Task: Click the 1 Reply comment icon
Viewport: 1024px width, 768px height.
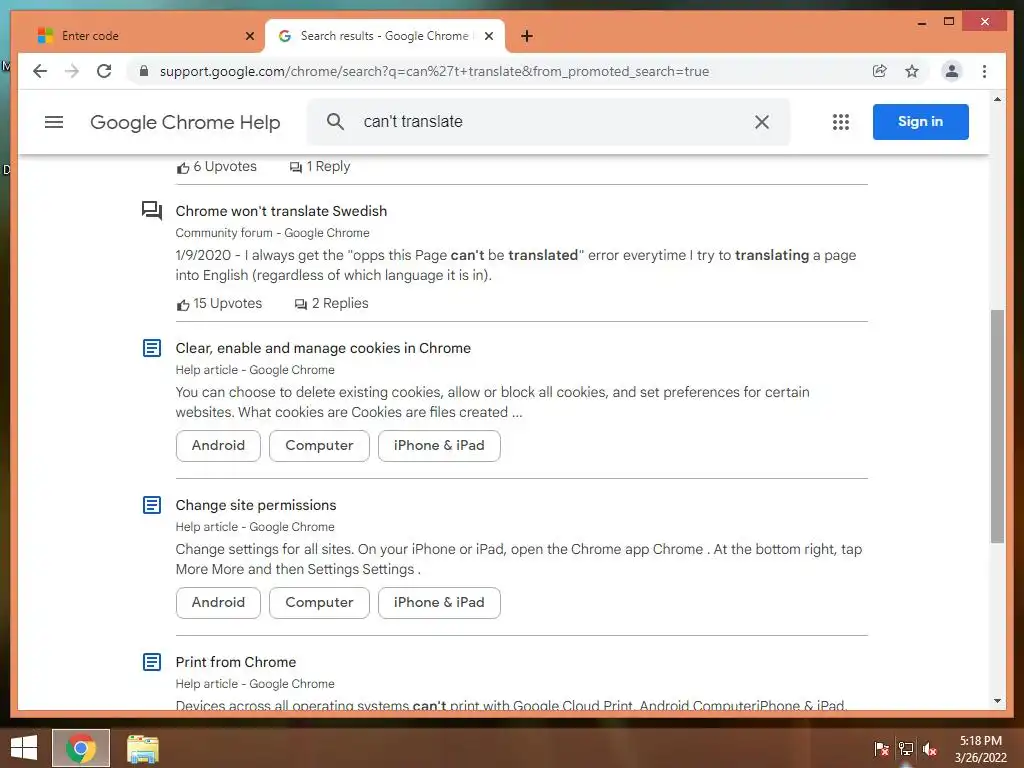Action: [x=296, y=168]
